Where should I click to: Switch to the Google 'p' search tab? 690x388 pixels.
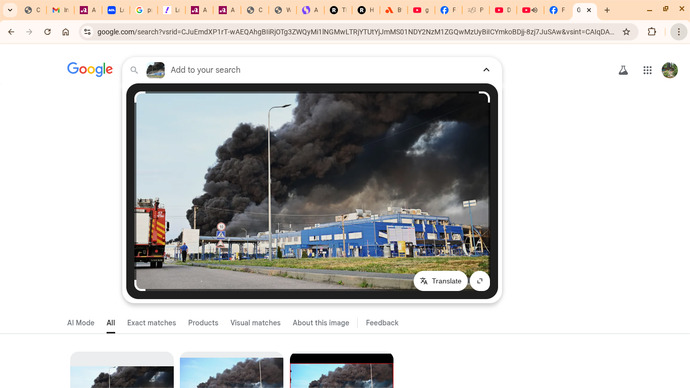143,10
